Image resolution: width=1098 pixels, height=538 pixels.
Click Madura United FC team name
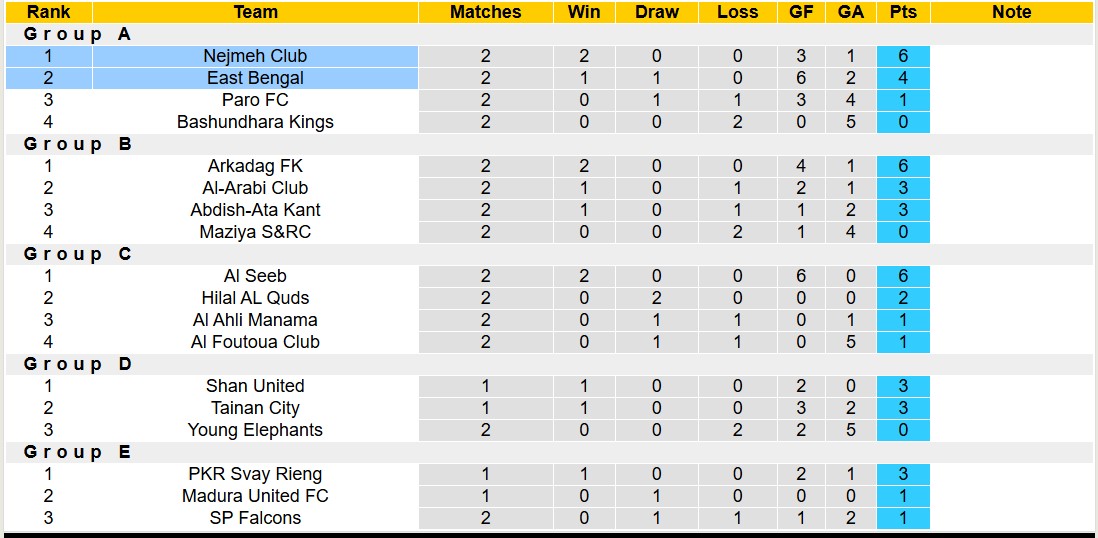[255, 496]
